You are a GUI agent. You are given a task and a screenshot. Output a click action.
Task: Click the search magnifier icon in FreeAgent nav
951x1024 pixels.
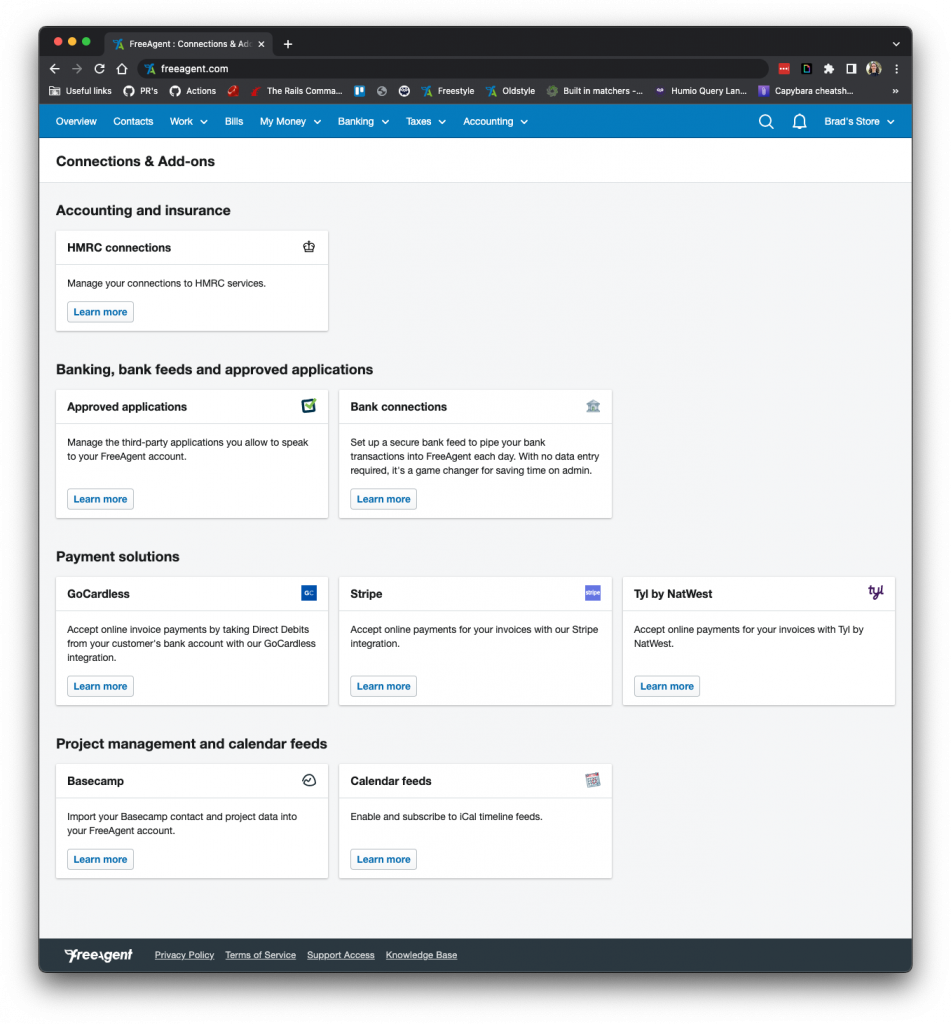coord(766,121)
